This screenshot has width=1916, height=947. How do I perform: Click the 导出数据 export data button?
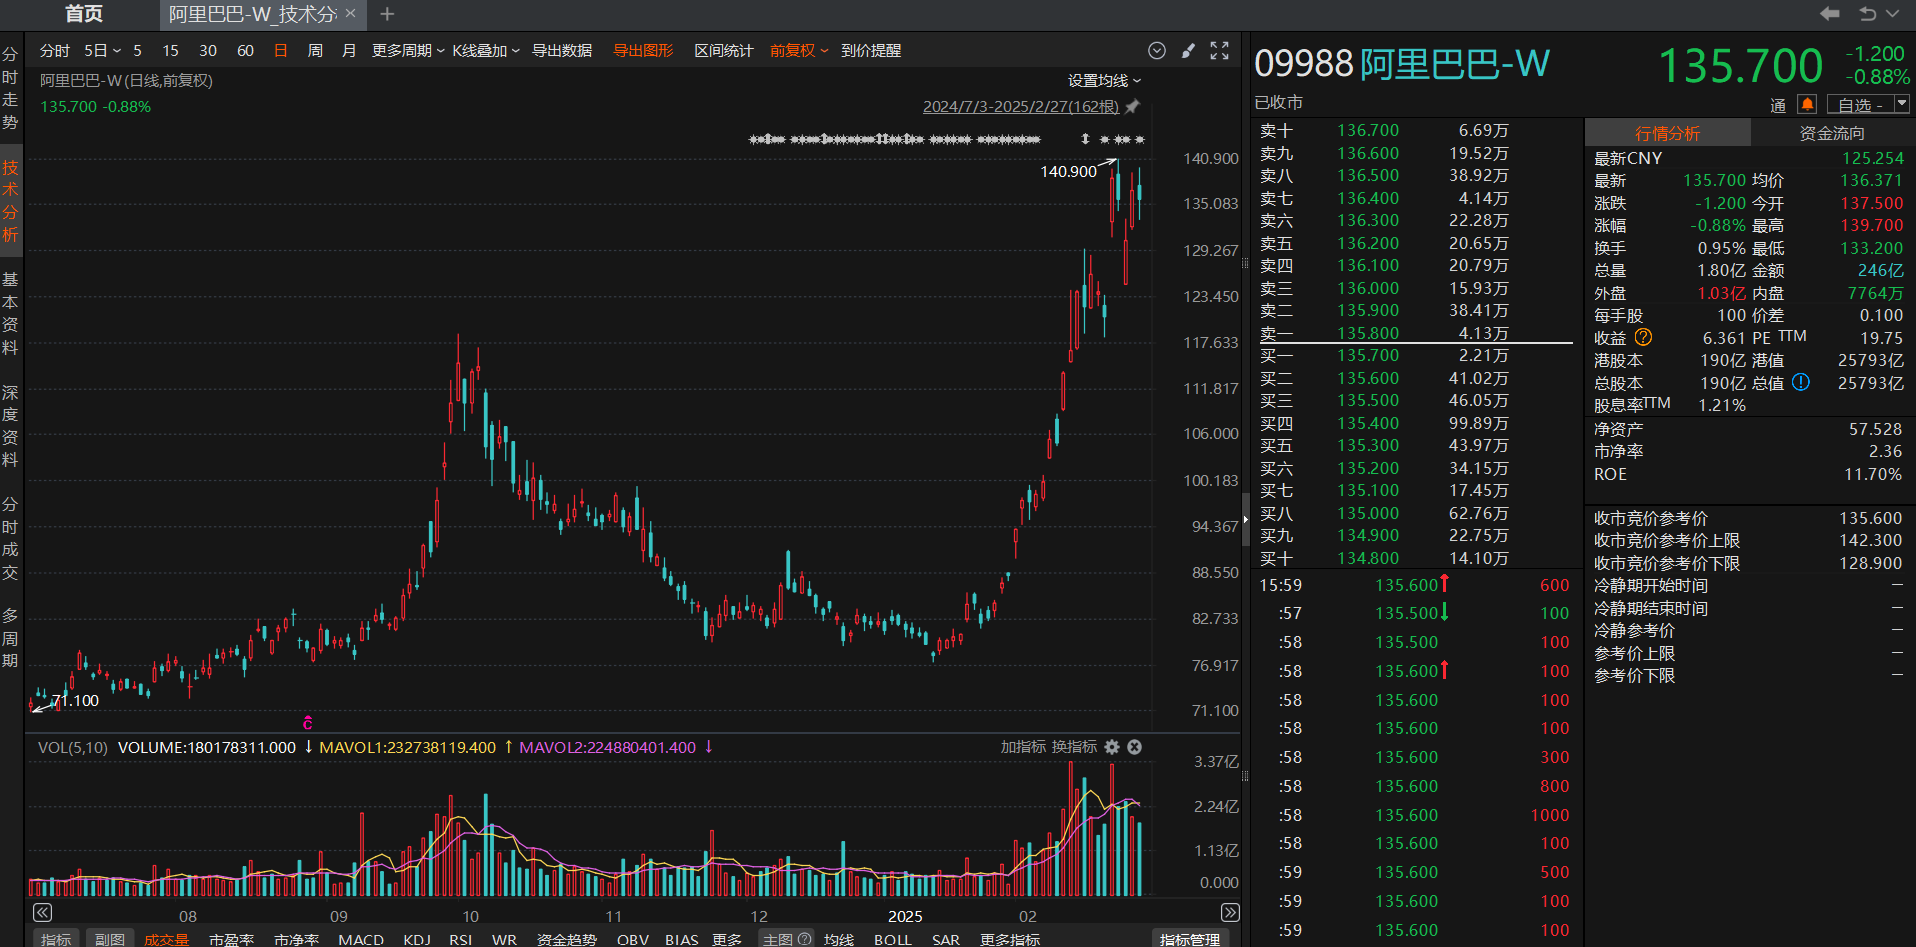click(562, 51)
